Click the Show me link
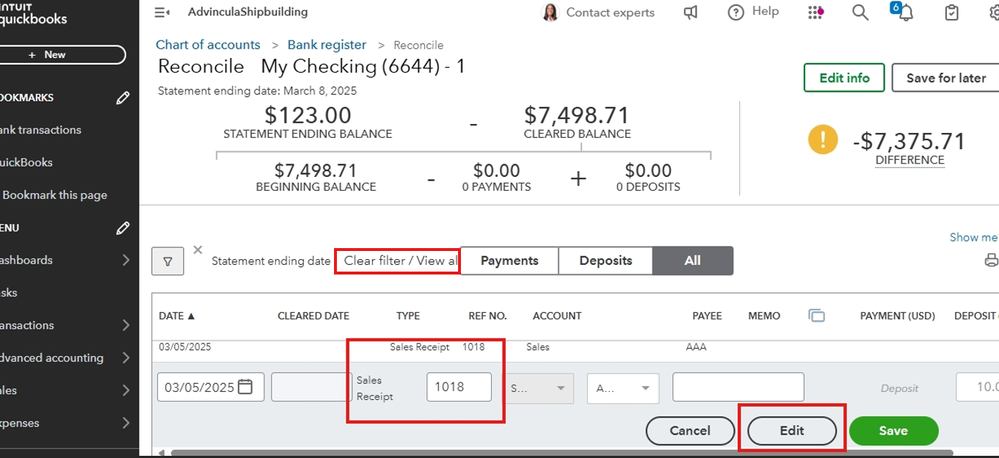 tap(974, 237)
